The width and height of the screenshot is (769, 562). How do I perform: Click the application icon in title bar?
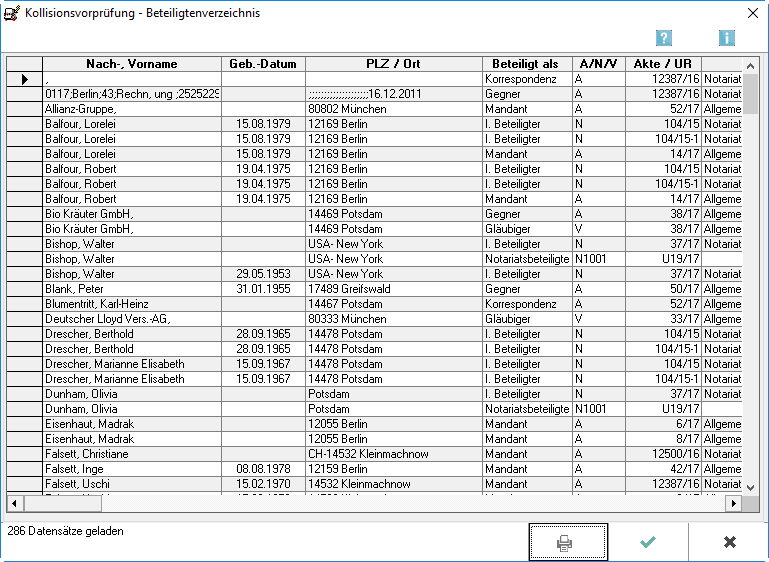point(12,13)
